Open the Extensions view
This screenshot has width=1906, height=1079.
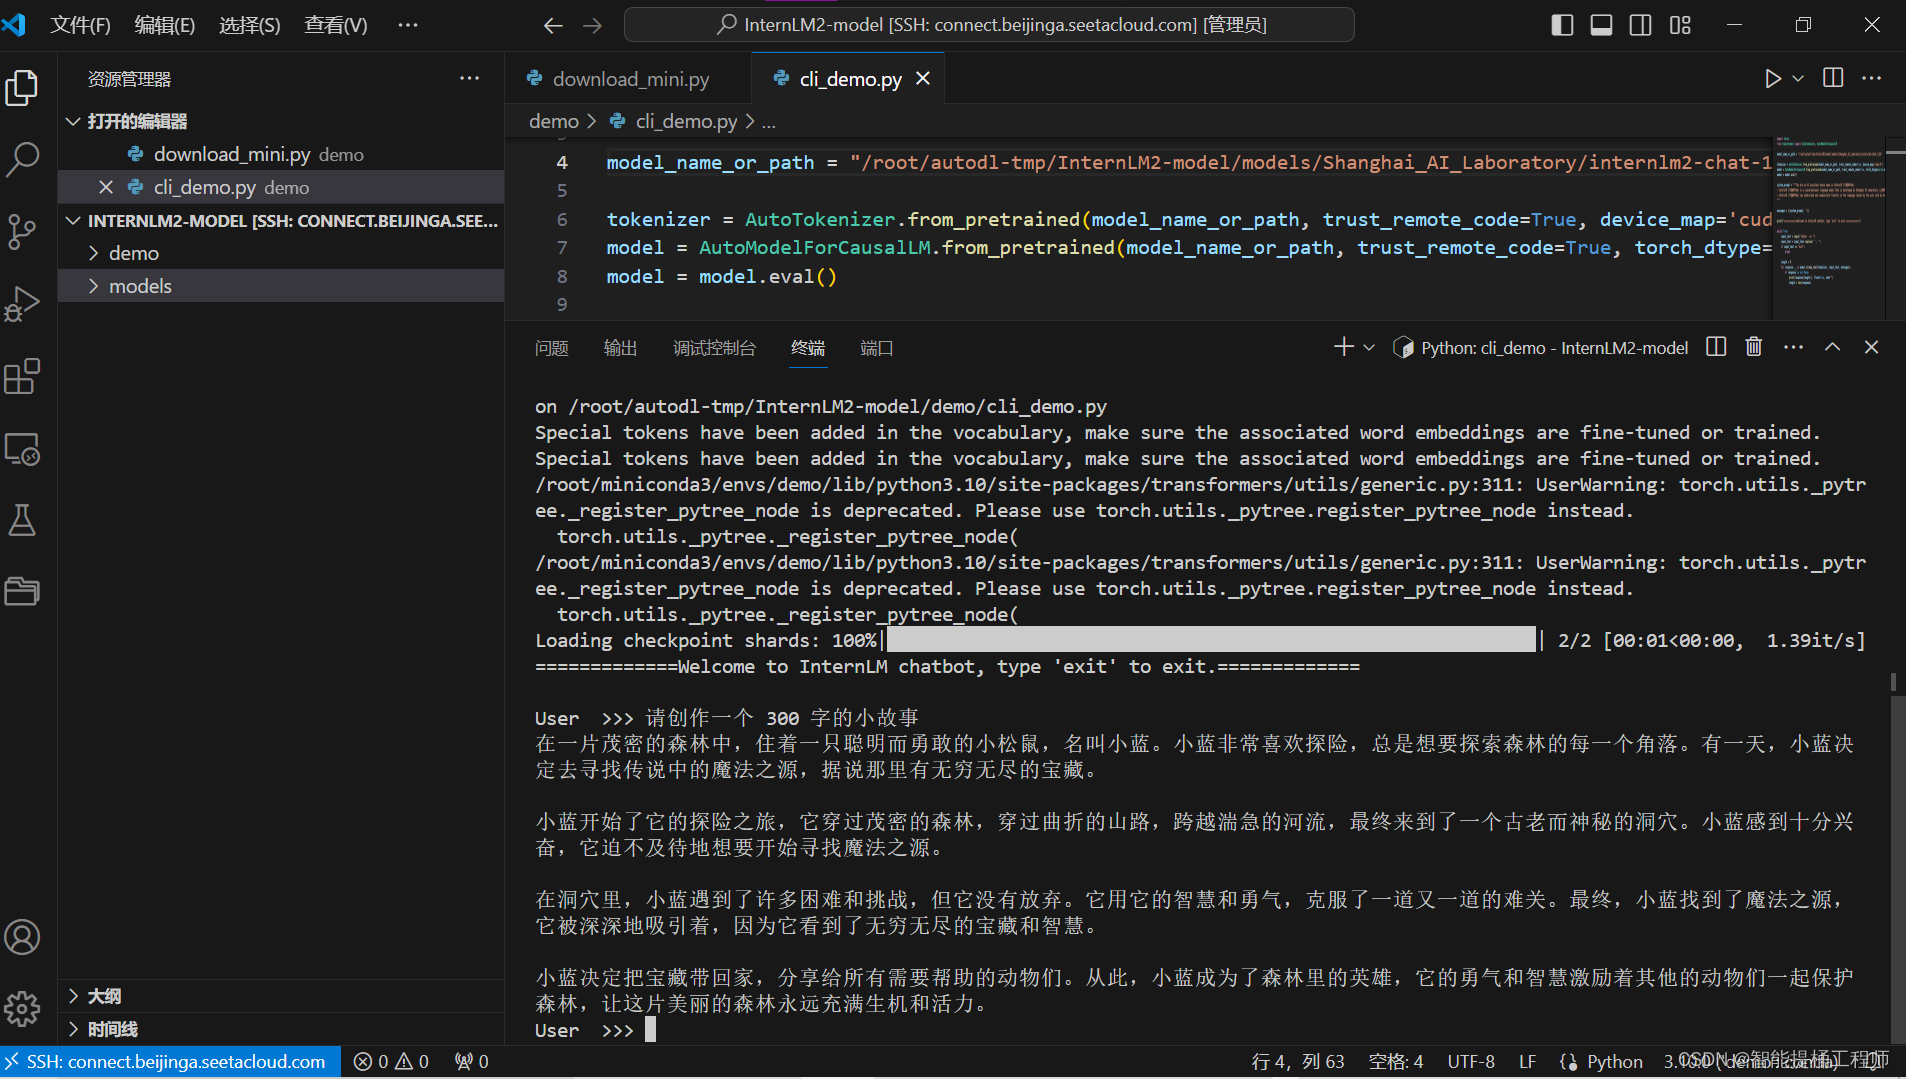pos(22,376)
